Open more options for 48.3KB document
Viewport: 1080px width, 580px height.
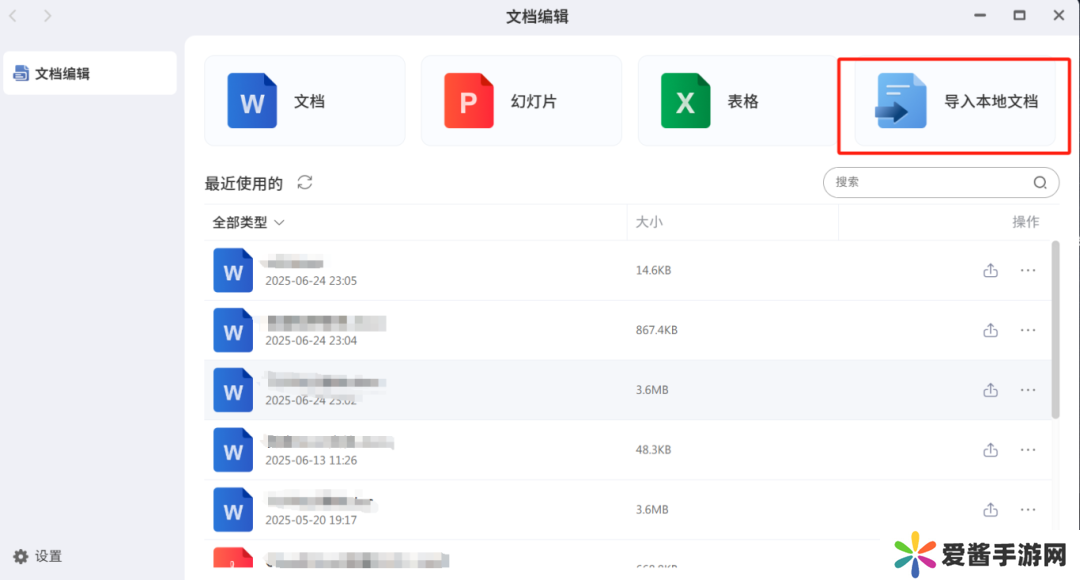(x=1028, y=450)
